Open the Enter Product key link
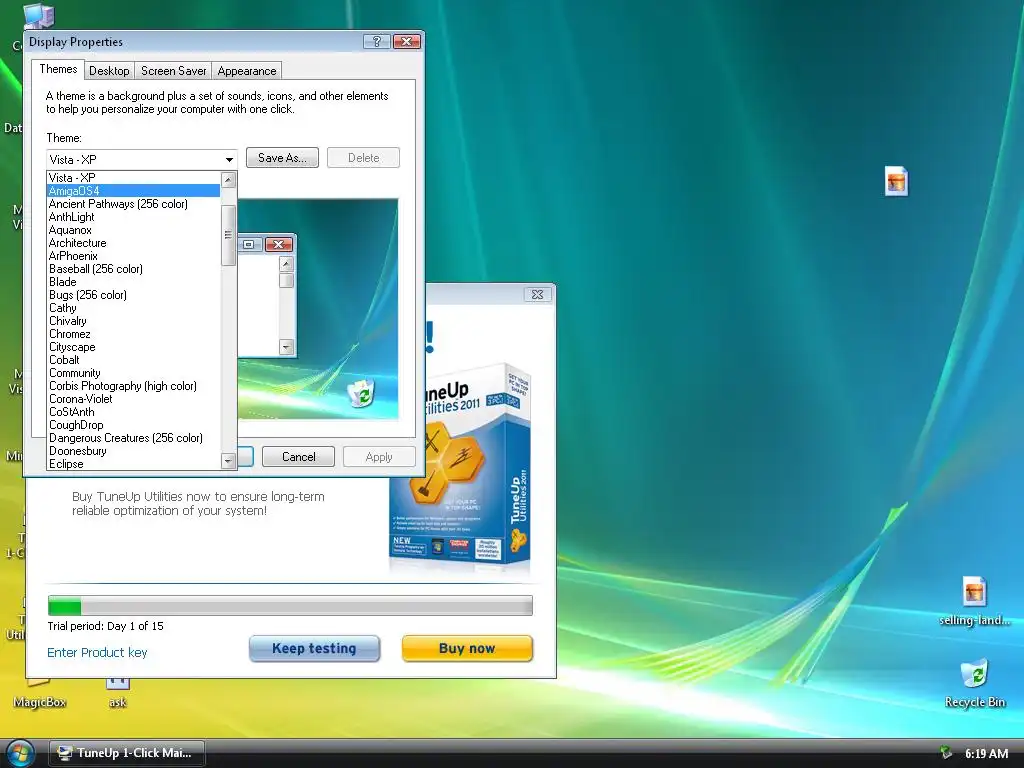 click(x=97, y=652)
